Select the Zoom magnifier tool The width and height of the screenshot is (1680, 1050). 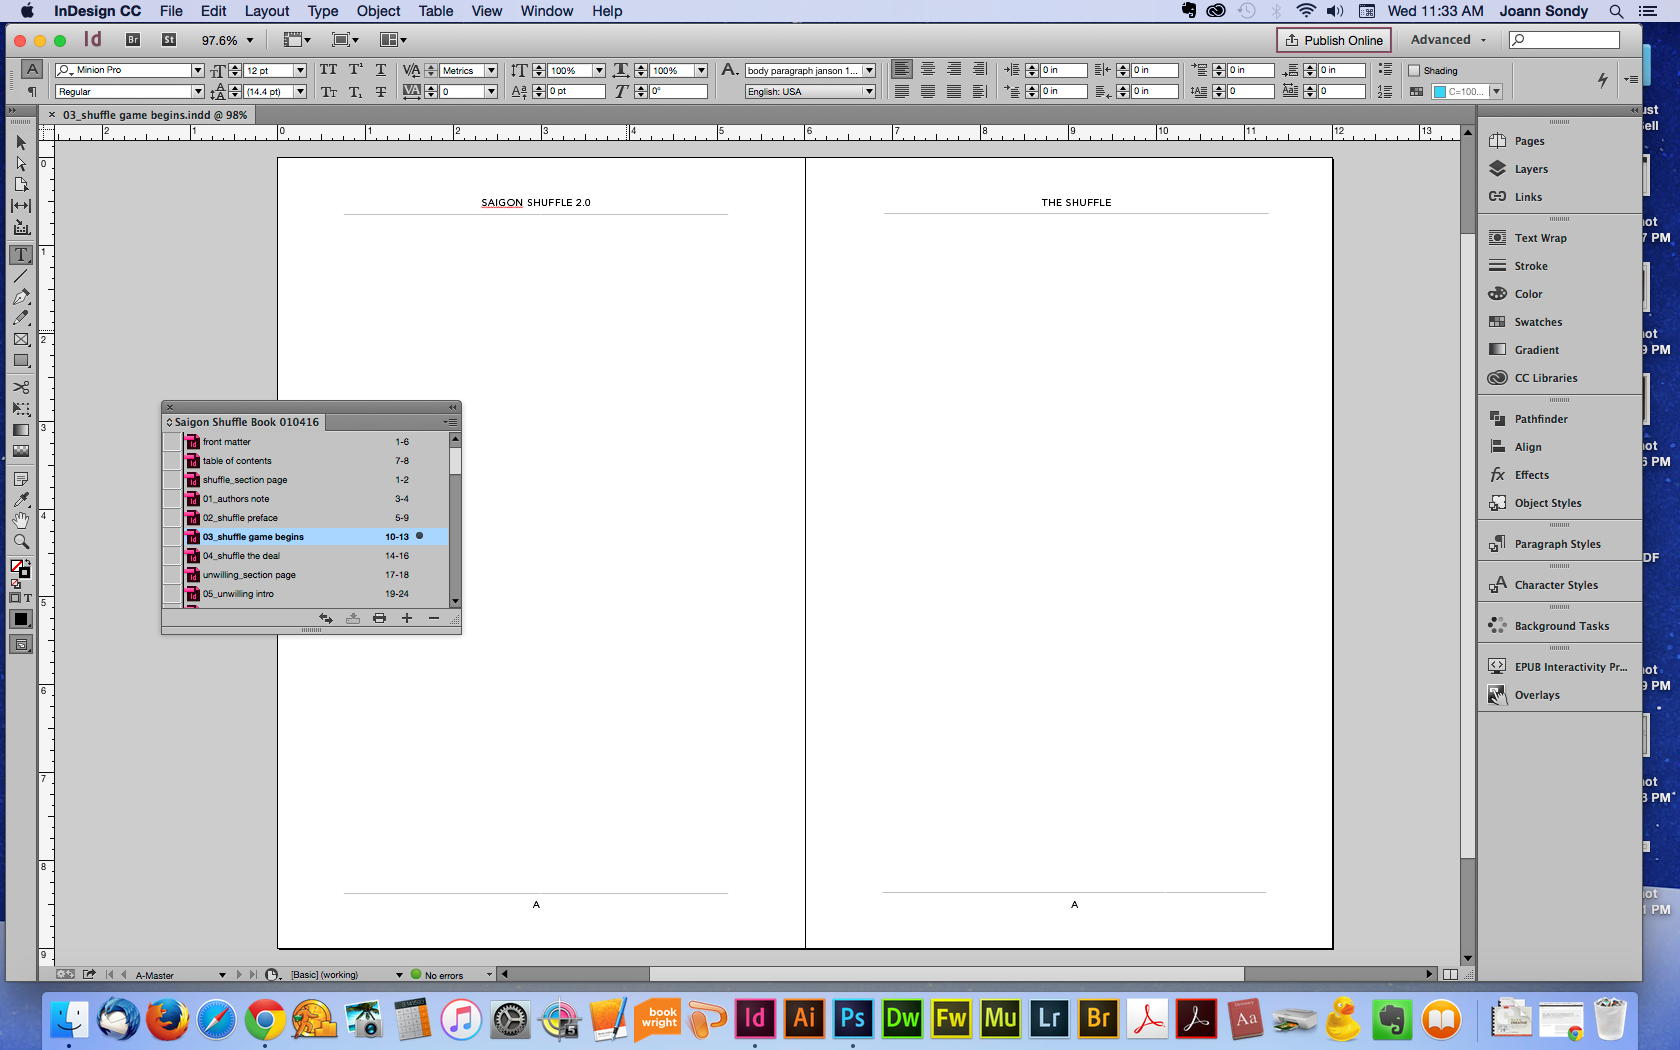pos(21,541)
